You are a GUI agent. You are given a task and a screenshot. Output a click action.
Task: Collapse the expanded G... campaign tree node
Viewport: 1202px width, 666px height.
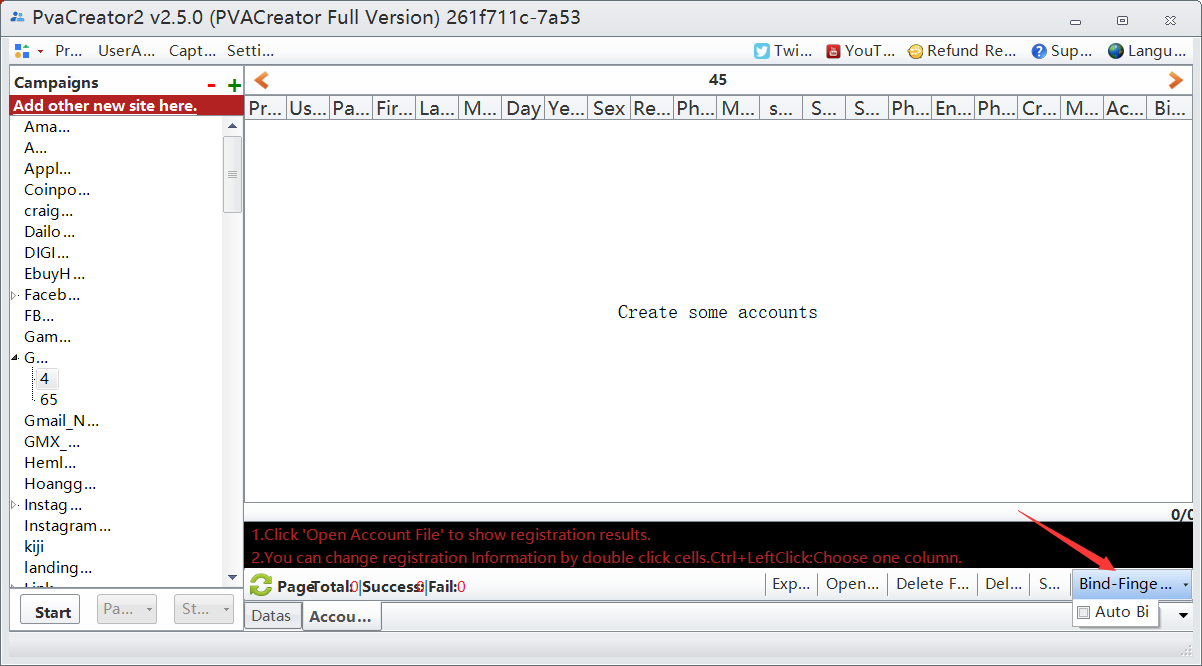pyautogui.click(x=15, y=358)
